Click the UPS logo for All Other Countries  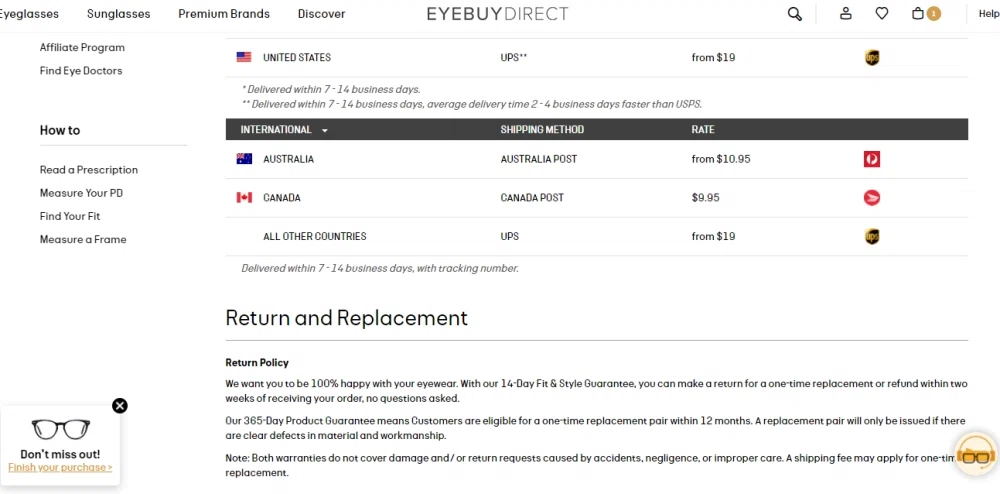coord(871,237)
